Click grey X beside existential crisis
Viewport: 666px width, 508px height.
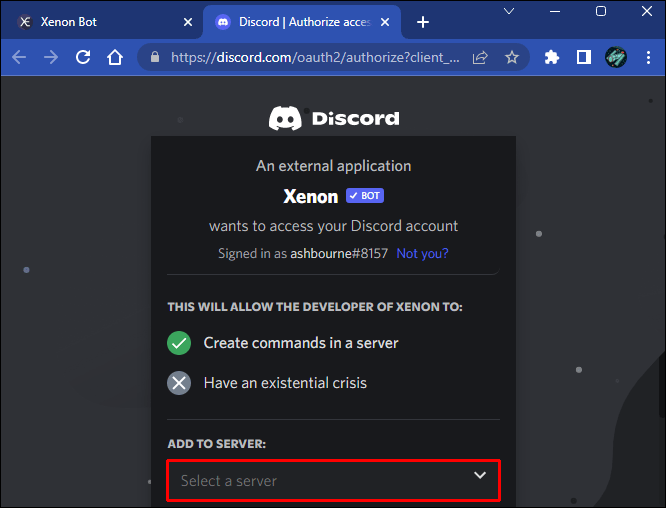point(179,383)
